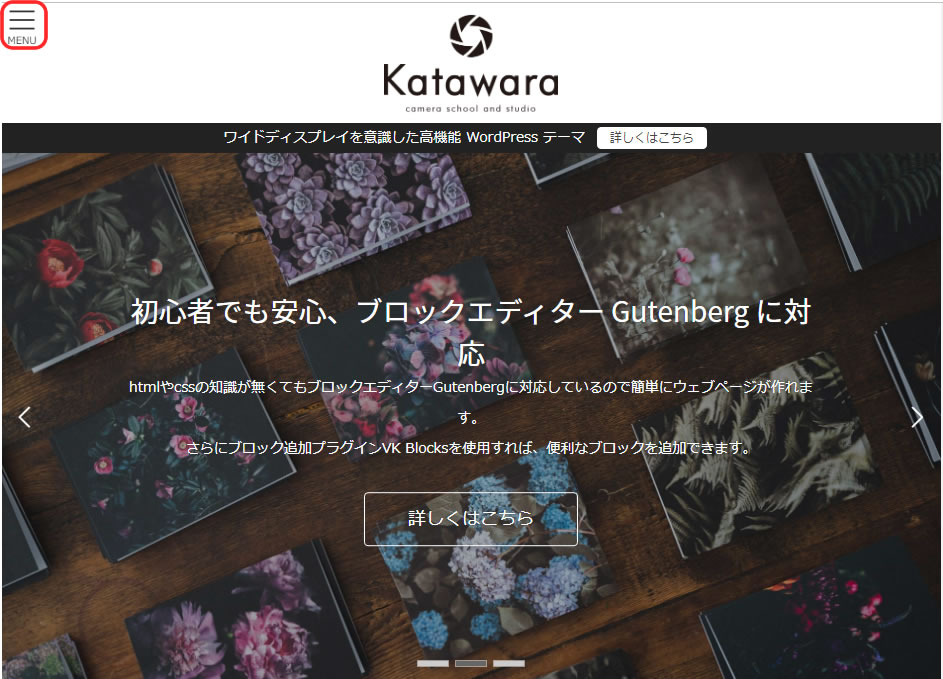
Task: Select the third slide indicator bar
Action: 509,663
